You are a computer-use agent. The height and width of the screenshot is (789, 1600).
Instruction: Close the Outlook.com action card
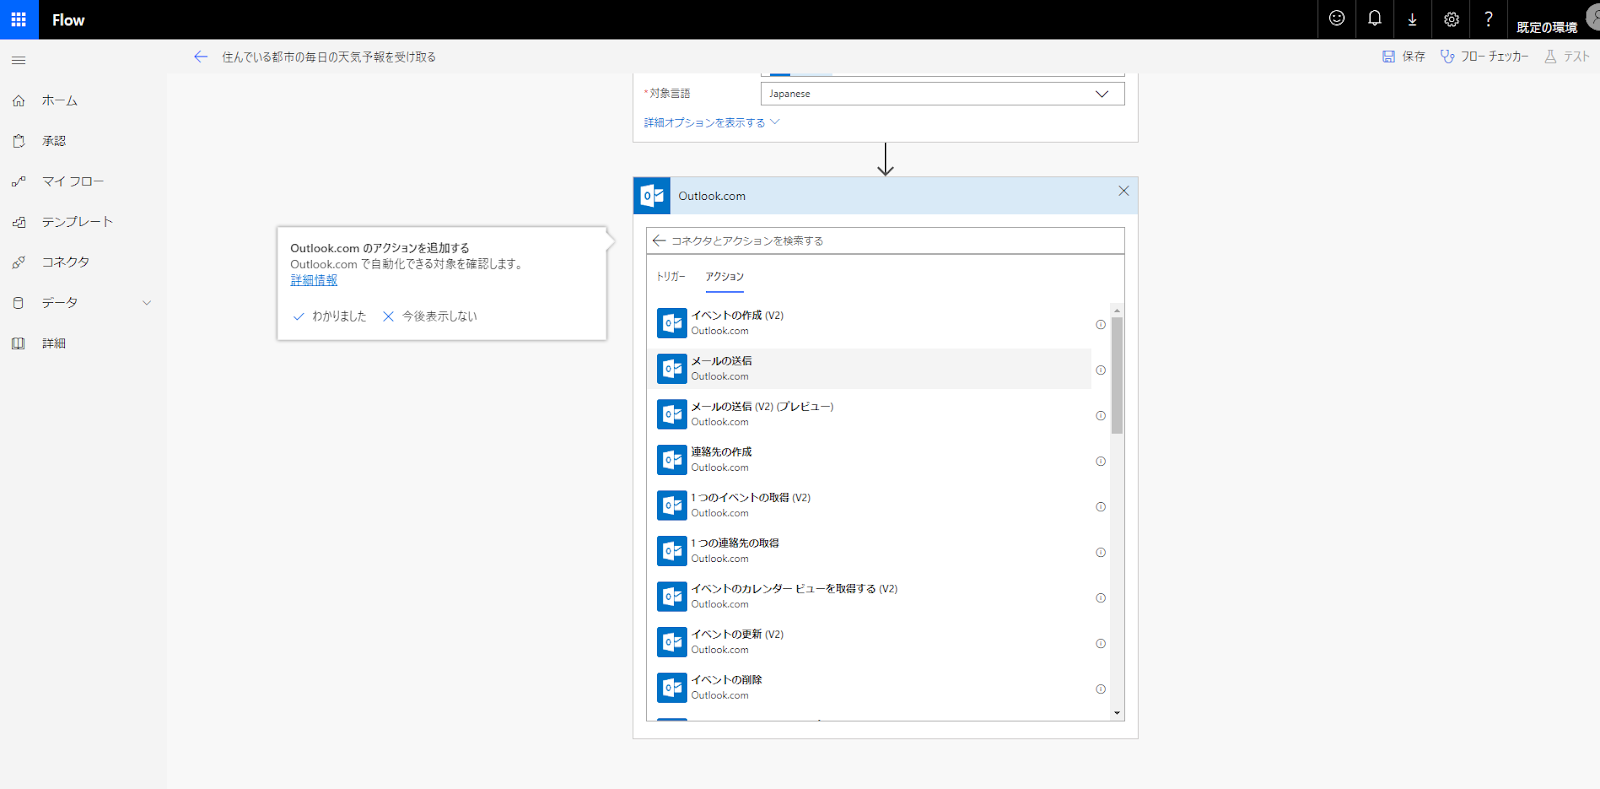pos(1124,191)
